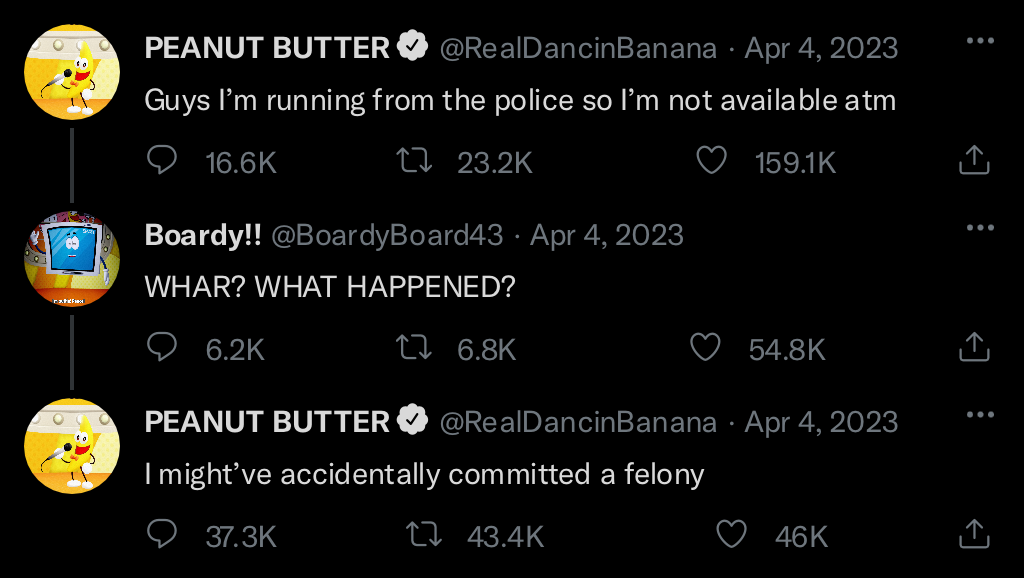This screenshot has height=578, width=1024.
Task: Open more options on the first tweet
Action: click(x=980, y=40)
